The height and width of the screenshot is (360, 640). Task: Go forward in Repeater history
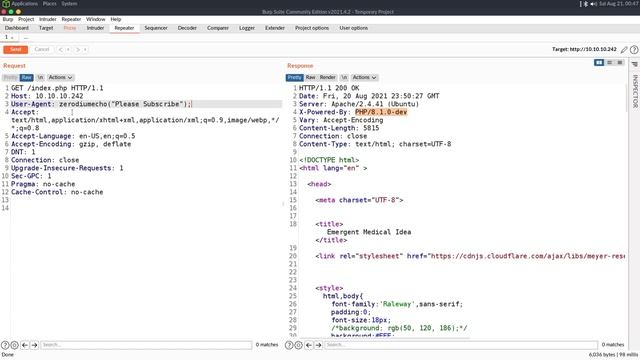(x=78, y=50)
